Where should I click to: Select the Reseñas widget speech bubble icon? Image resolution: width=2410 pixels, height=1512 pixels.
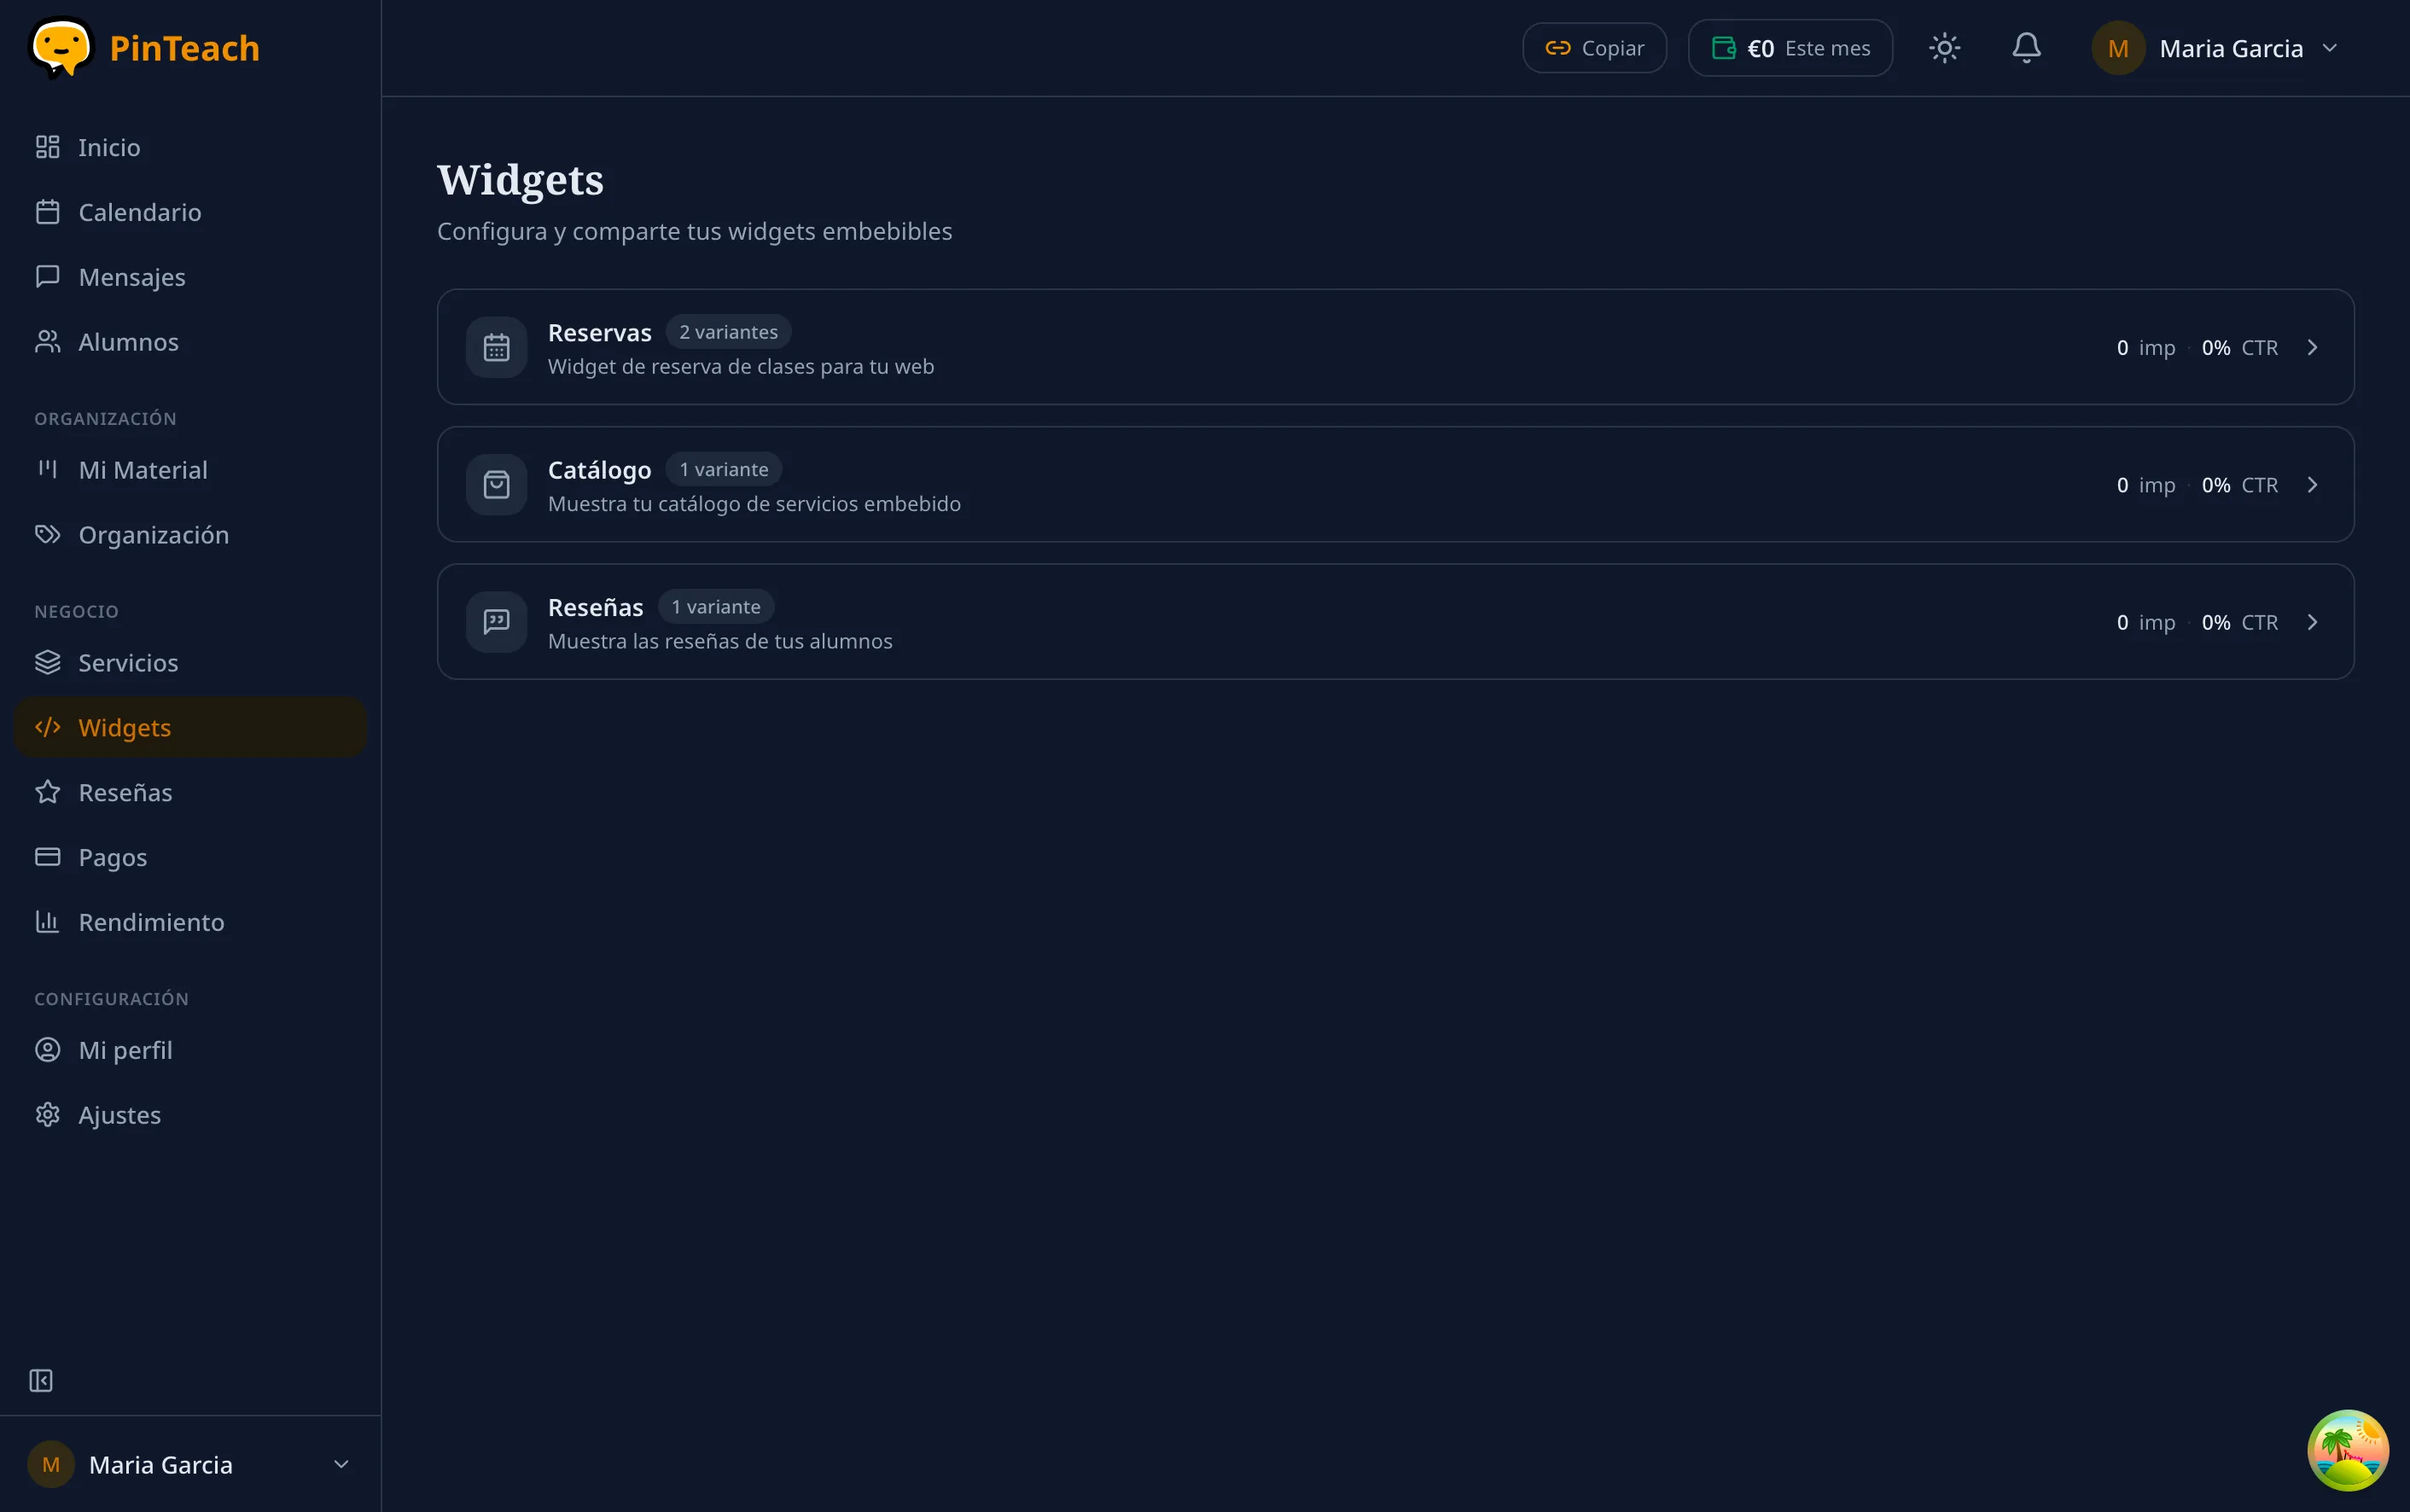point(495,621)
